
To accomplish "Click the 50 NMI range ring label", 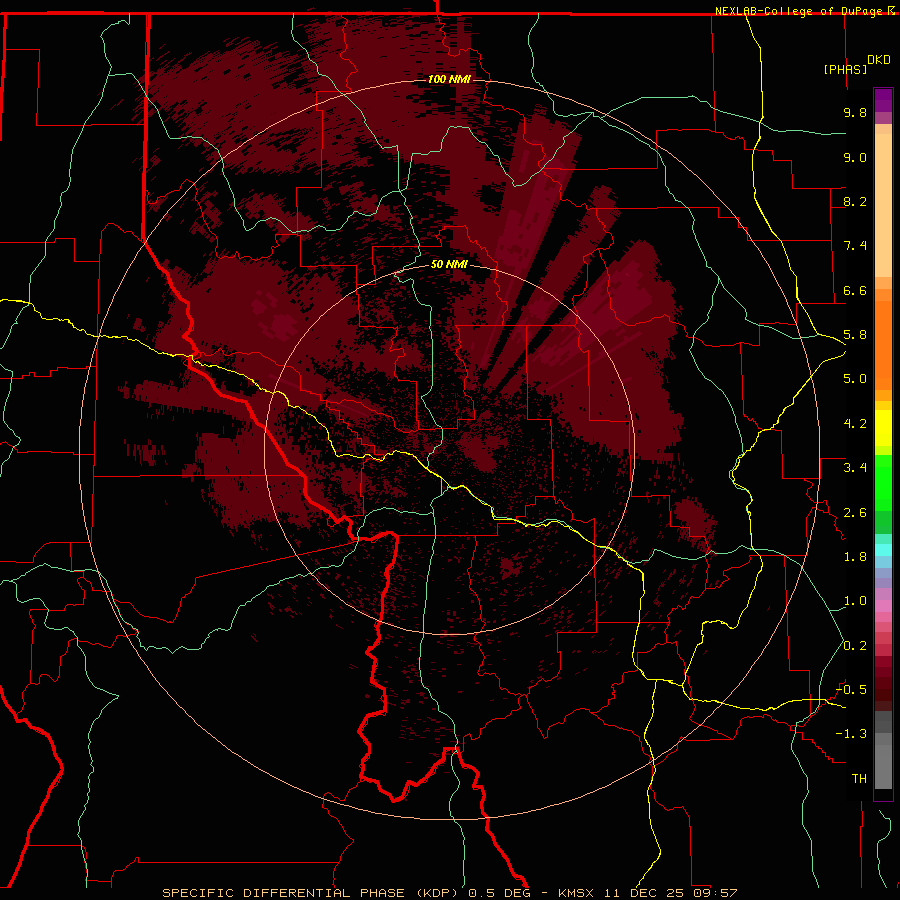I will [x=449, y=265].
